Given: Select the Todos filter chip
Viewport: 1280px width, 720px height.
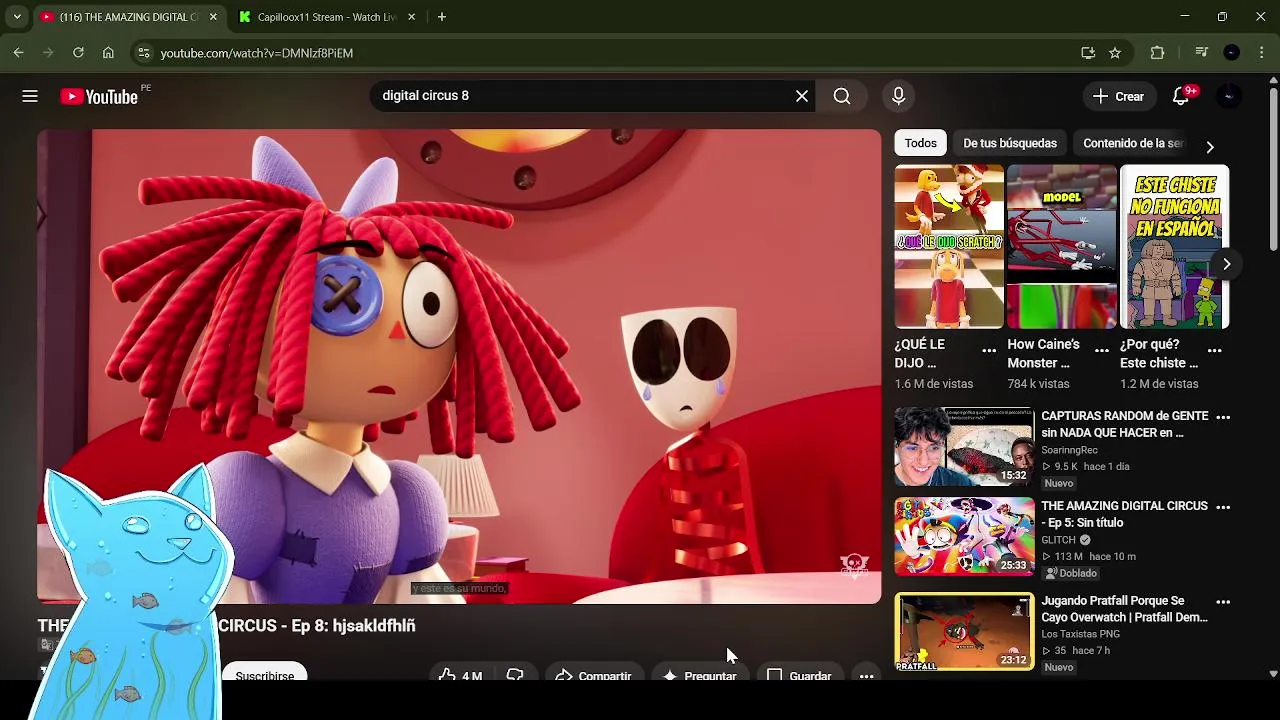Looking at the screenshot, I should point(921,143).
